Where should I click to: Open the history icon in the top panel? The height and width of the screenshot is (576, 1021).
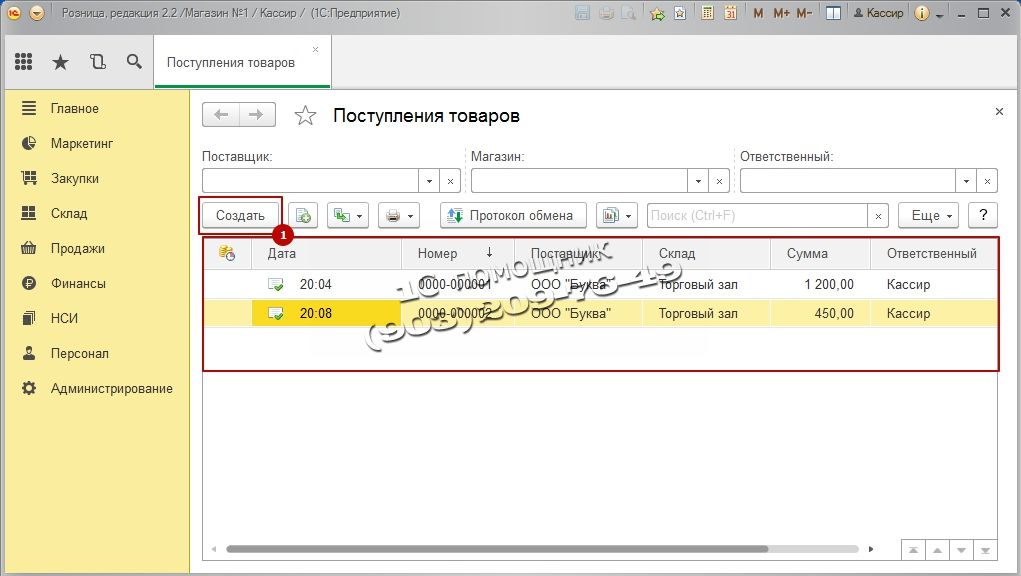(97, 62)
